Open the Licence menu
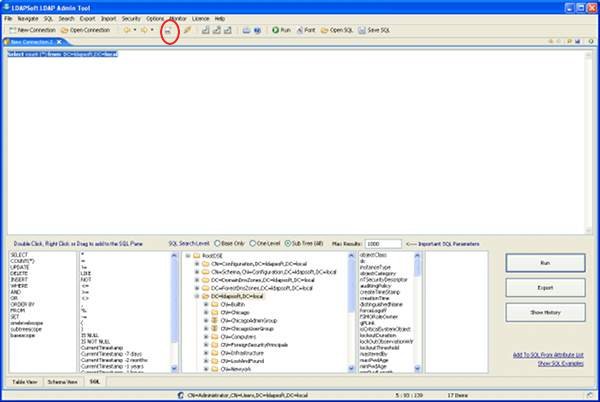Image resolution: width=600 pixels, height=402 pixels. (201, 18)
